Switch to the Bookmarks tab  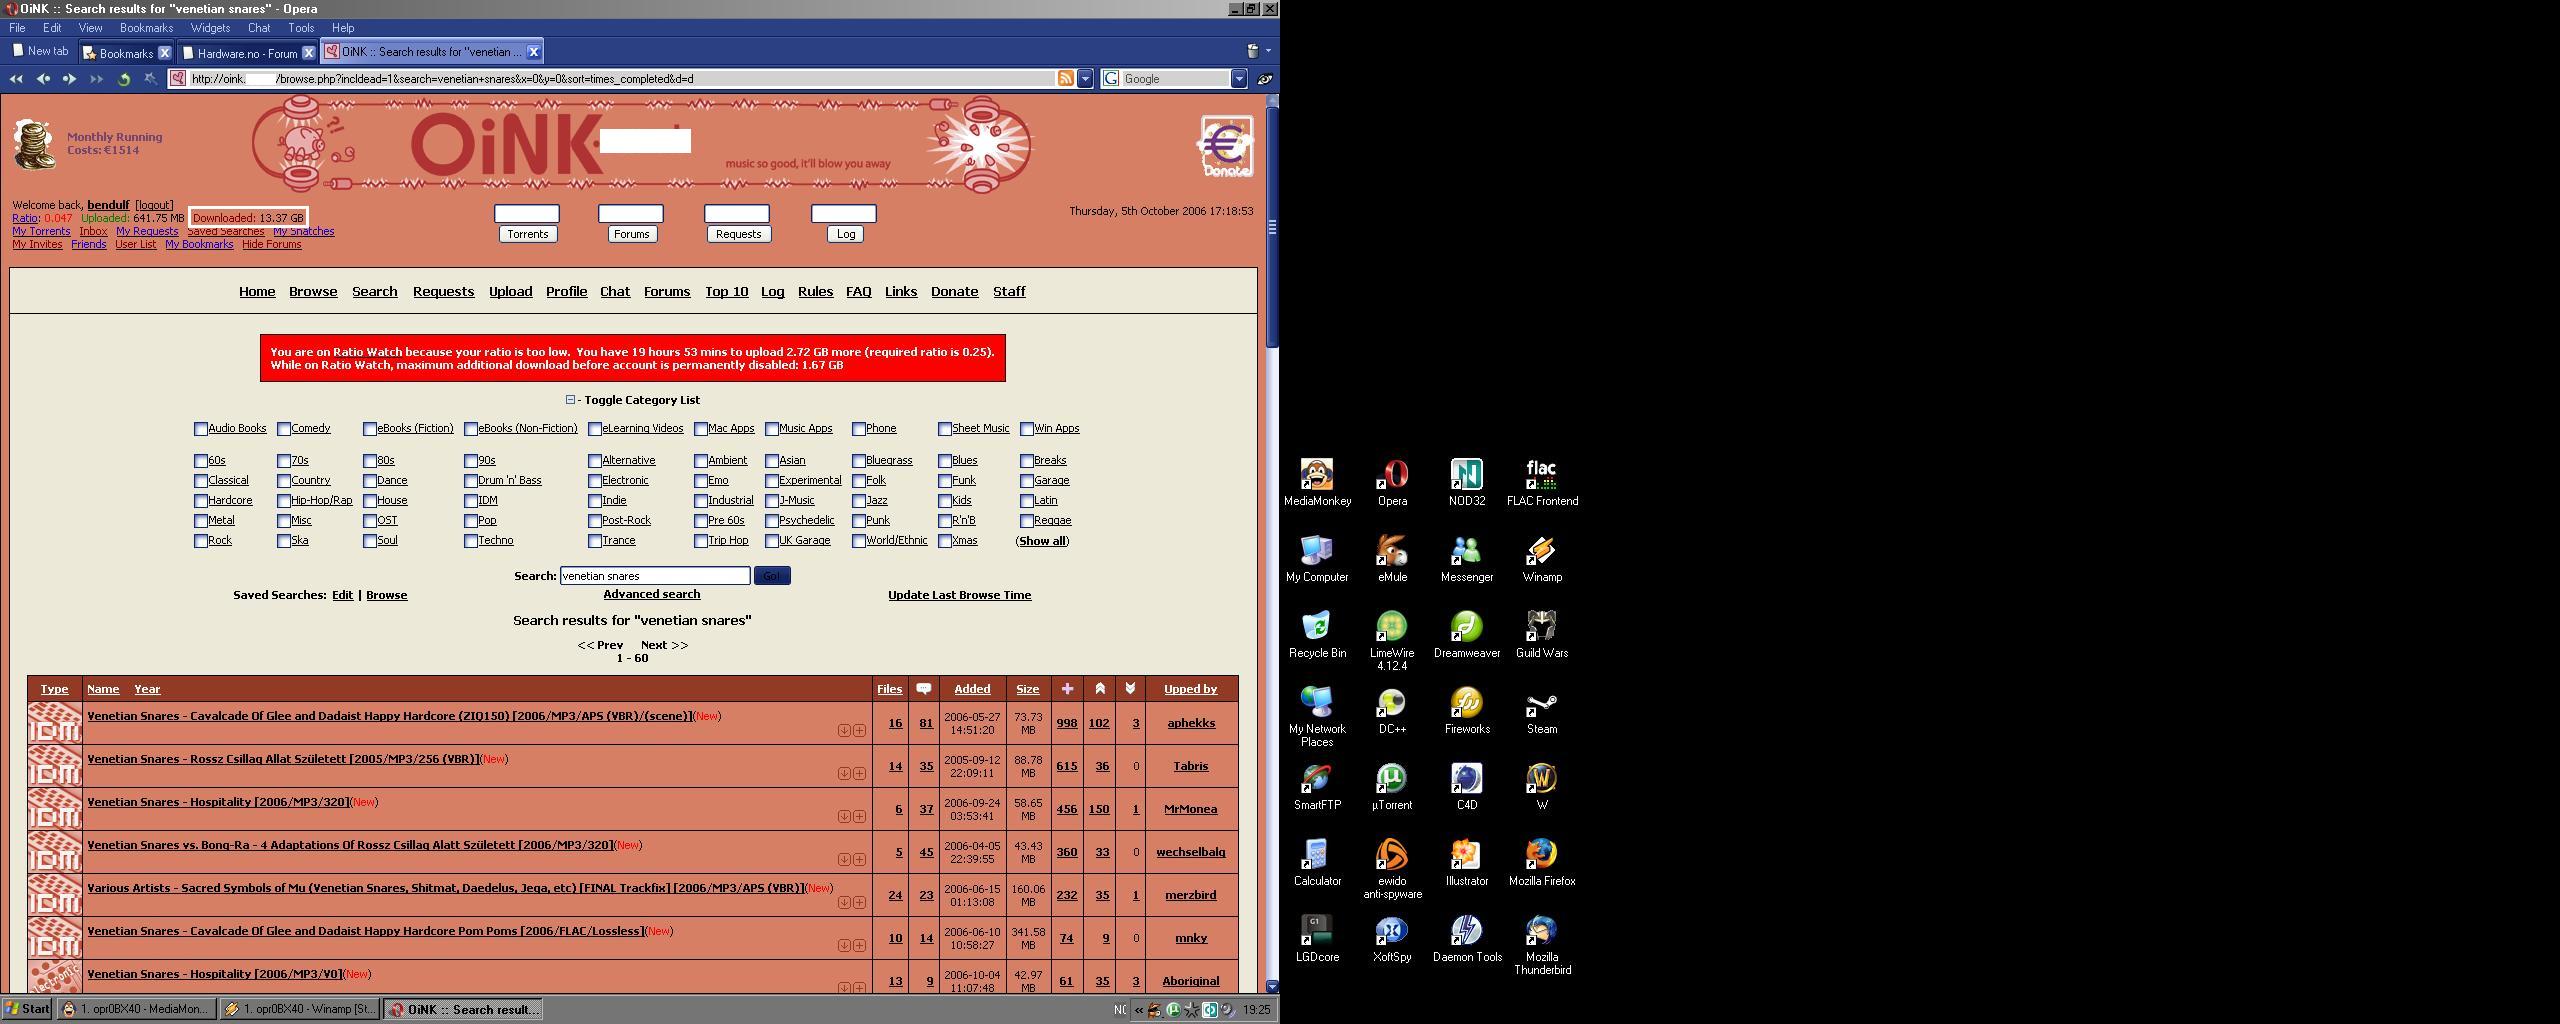126,52
